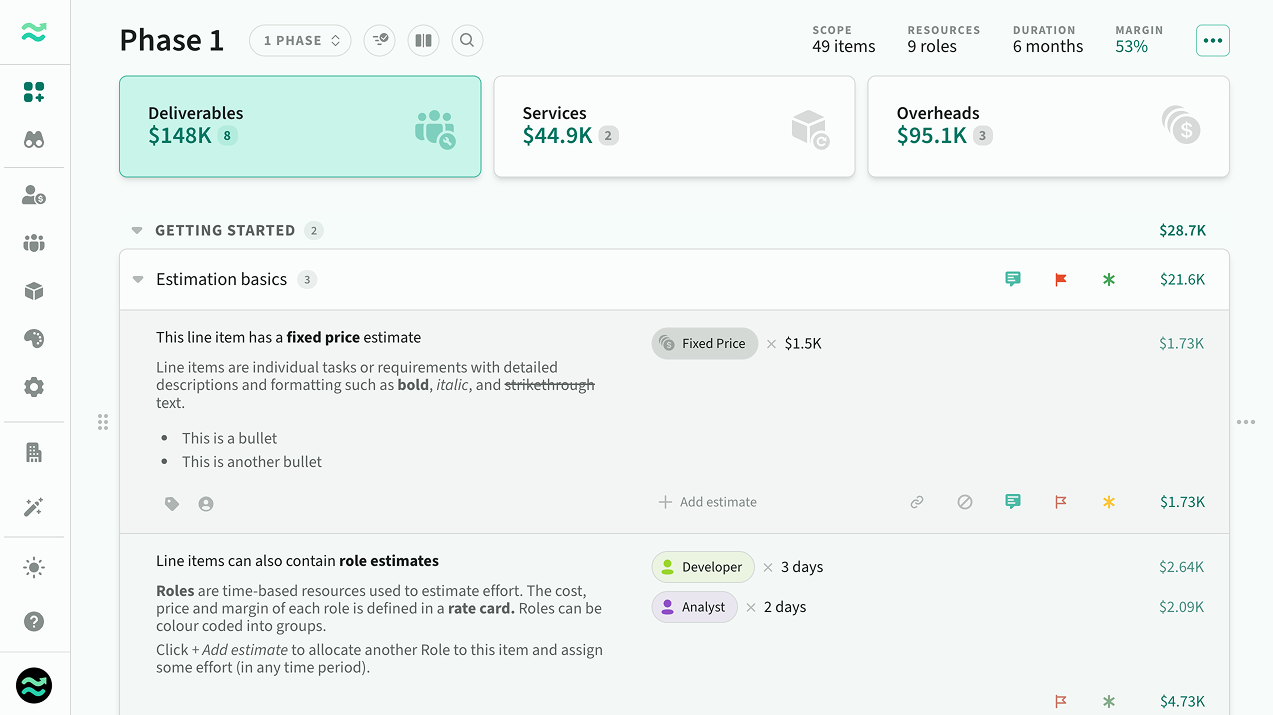Open the three-dots menu button top right
Screen dimensions: 1273x715
coord(1212,41)
